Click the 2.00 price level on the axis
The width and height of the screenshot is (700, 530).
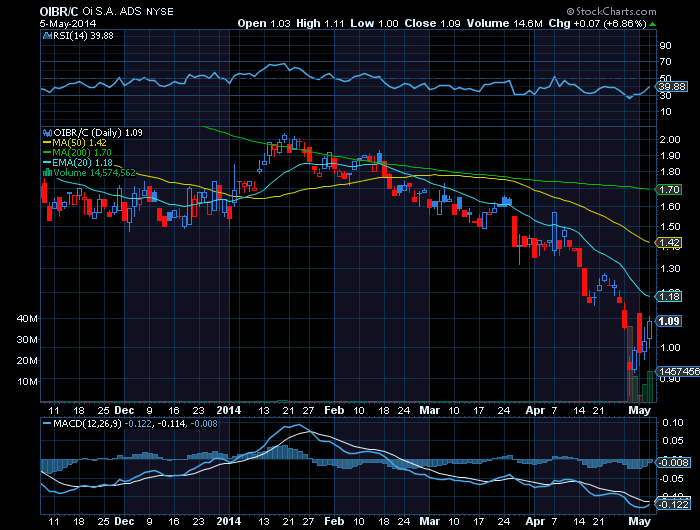[x=670, y=140]
